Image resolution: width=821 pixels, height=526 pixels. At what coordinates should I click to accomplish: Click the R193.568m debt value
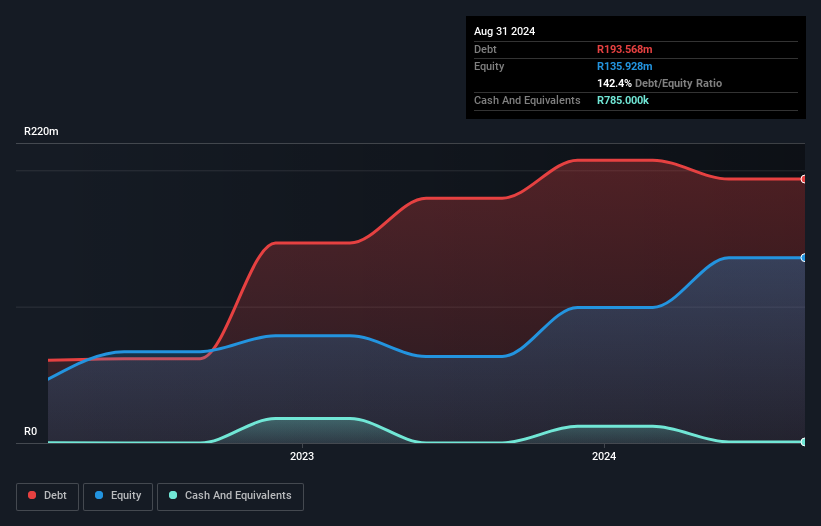click(x=625, y=49)
